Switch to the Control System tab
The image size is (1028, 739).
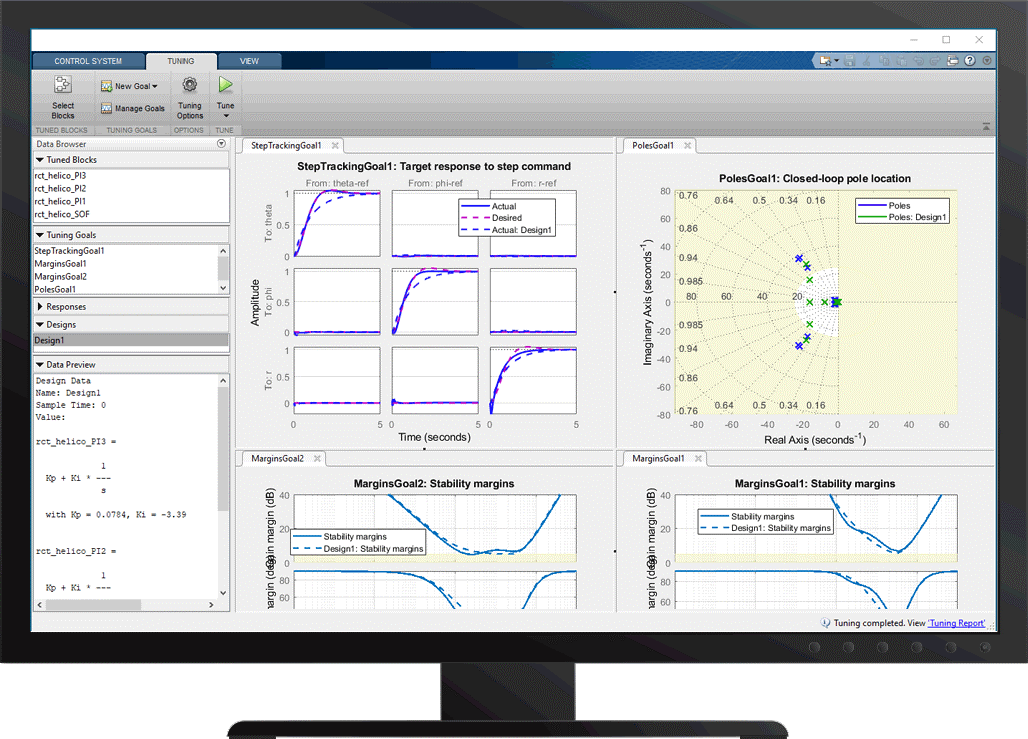pyautogui.click(x=88, y=61)
